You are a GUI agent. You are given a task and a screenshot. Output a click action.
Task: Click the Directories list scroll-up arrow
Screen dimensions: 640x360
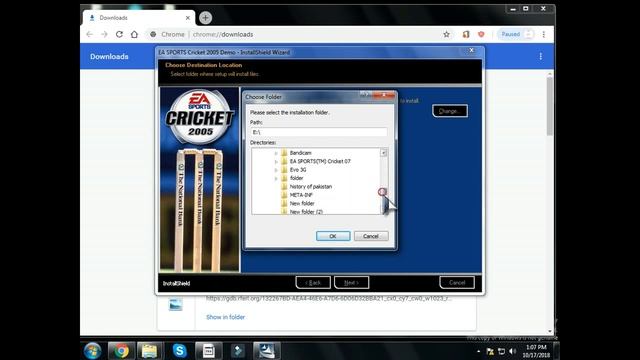(x=383, y=153)
